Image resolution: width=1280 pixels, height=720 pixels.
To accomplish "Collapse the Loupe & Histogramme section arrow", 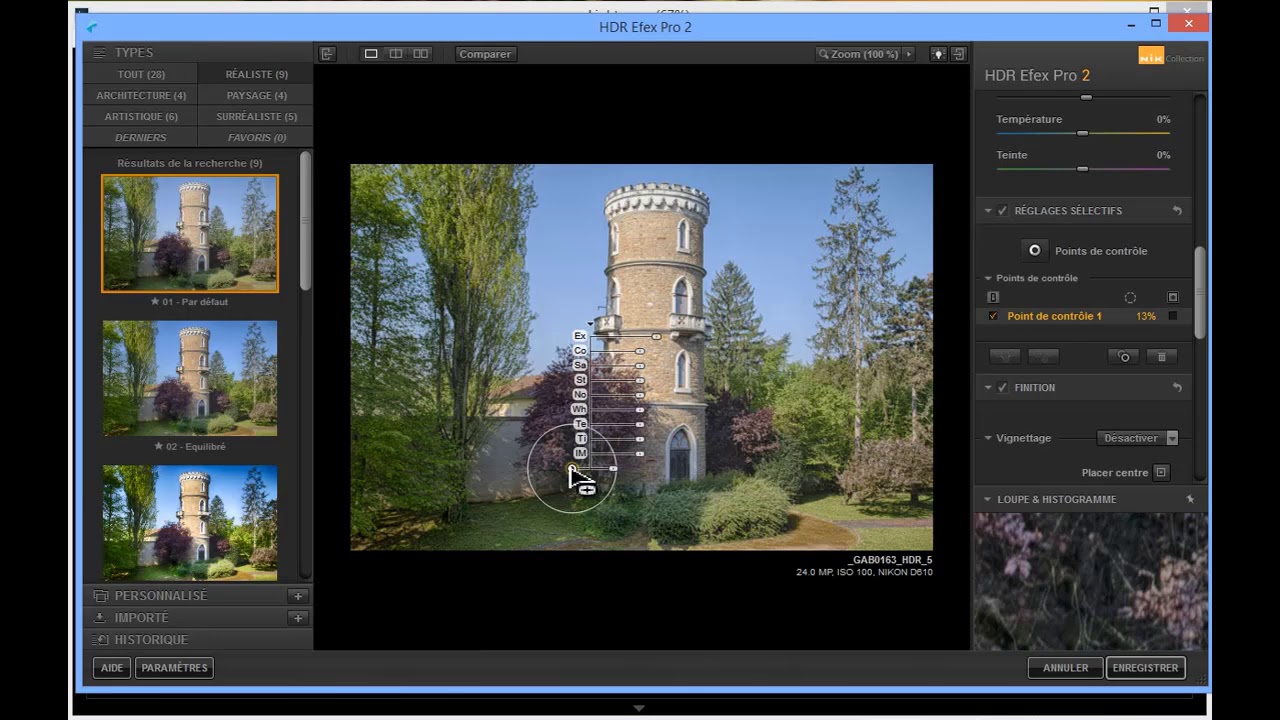I will [x=988, y=499].
